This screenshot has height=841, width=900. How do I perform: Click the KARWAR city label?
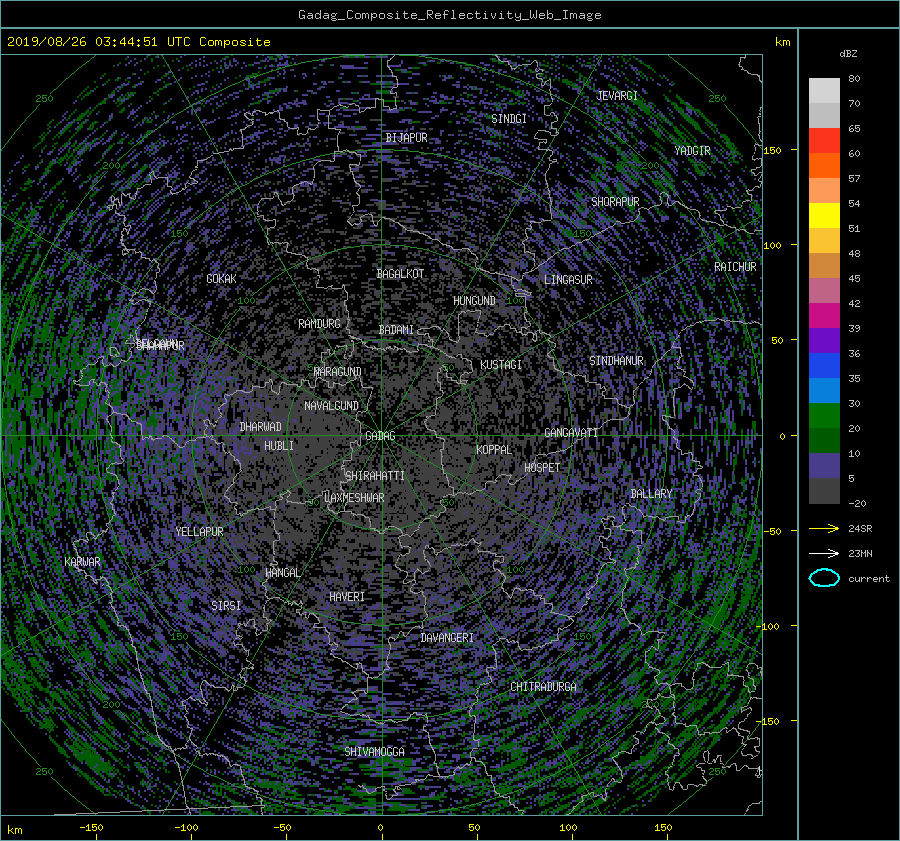[82, 562]
